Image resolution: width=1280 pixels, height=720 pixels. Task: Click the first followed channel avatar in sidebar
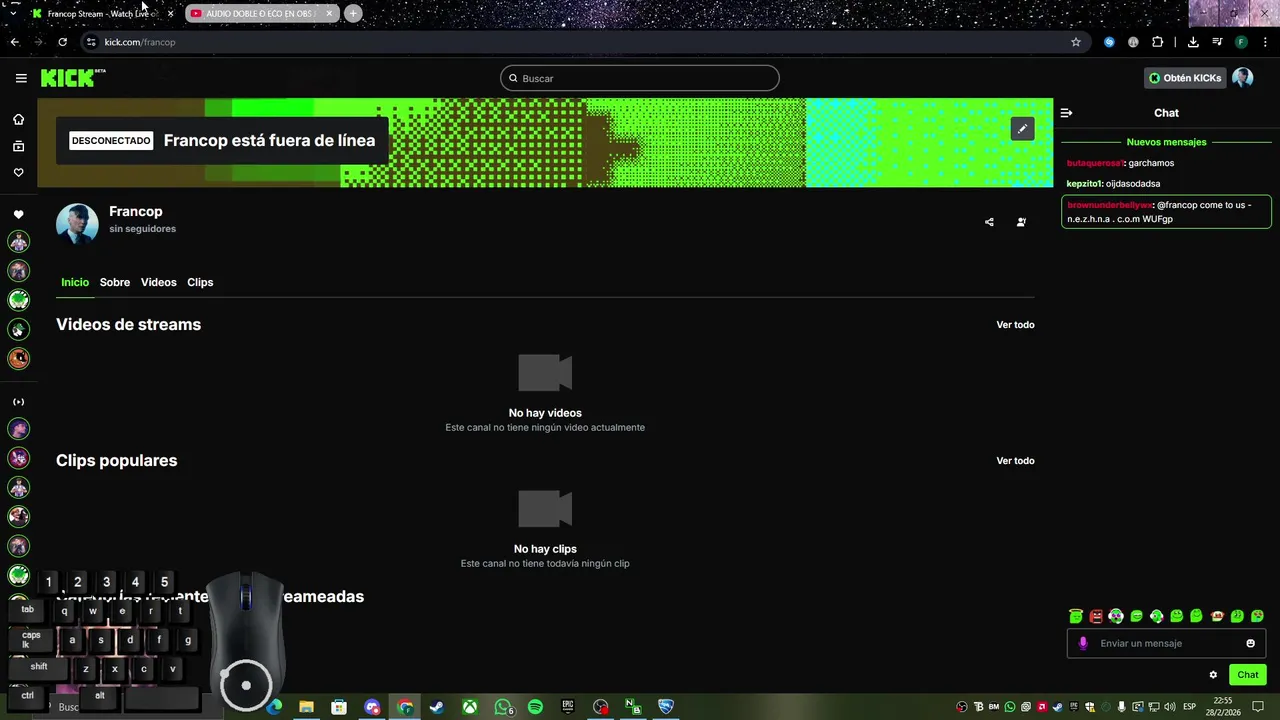click(x=18, y=241)
